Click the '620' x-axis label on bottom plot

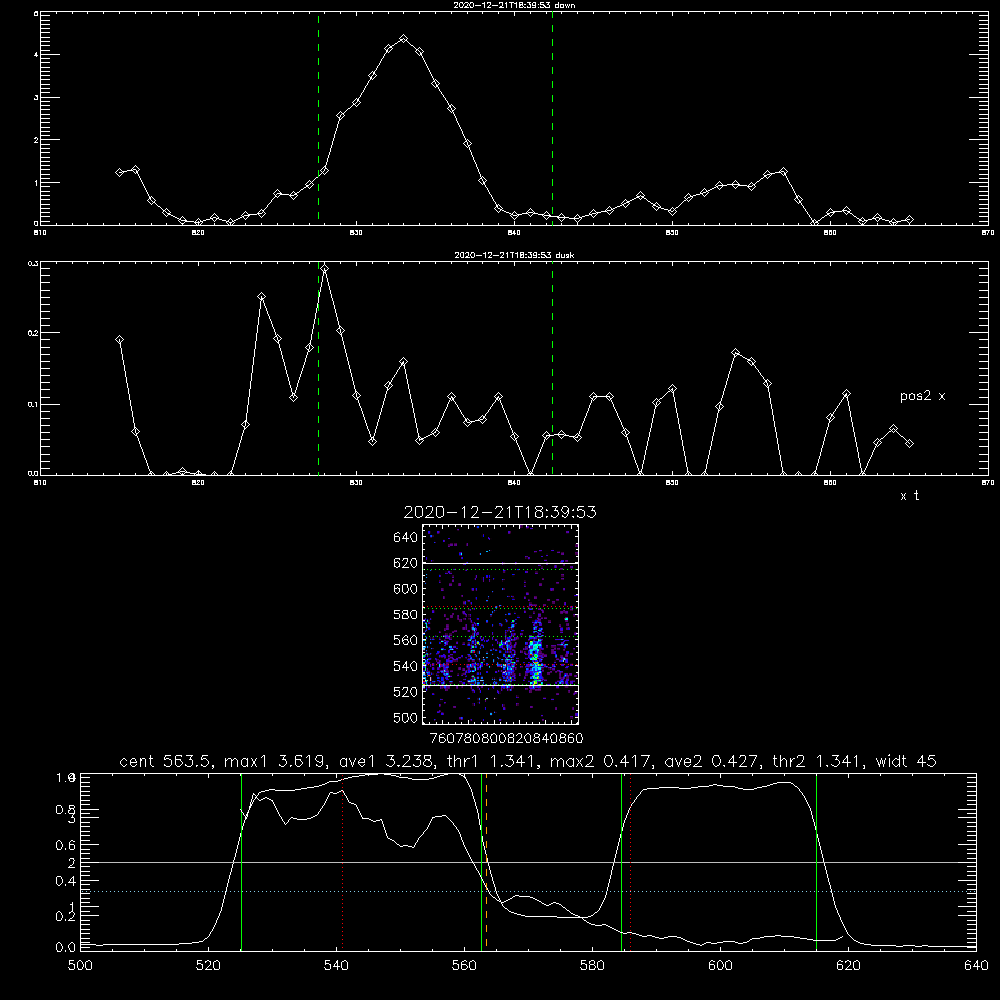tap(848, 966)
